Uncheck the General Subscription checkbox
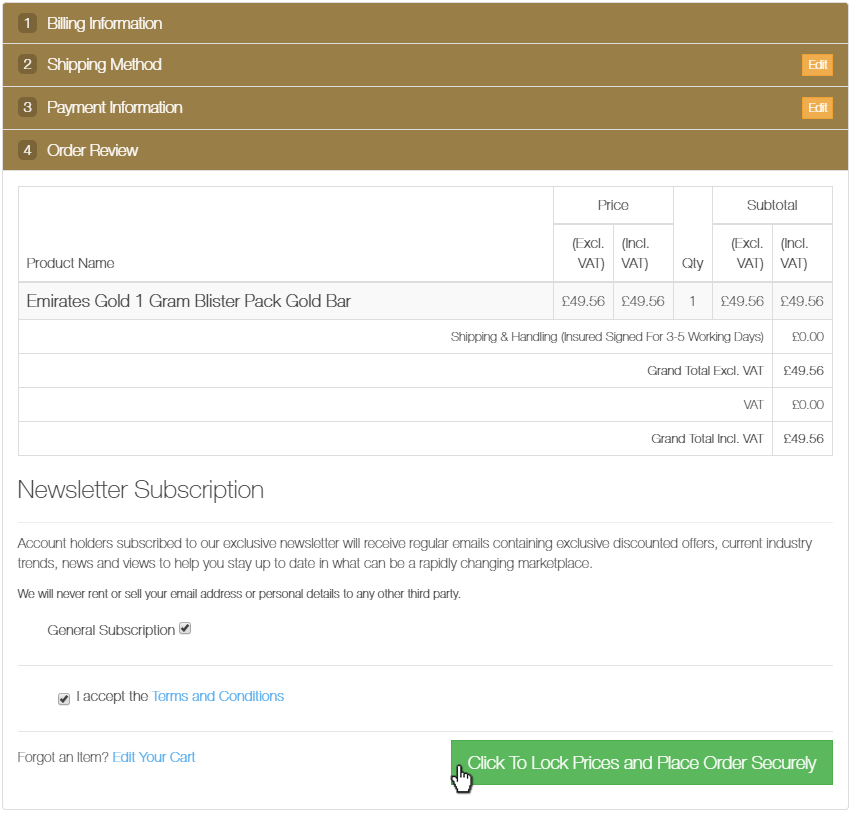The height and width of the screenshot is (814, 853). point(185,629)
